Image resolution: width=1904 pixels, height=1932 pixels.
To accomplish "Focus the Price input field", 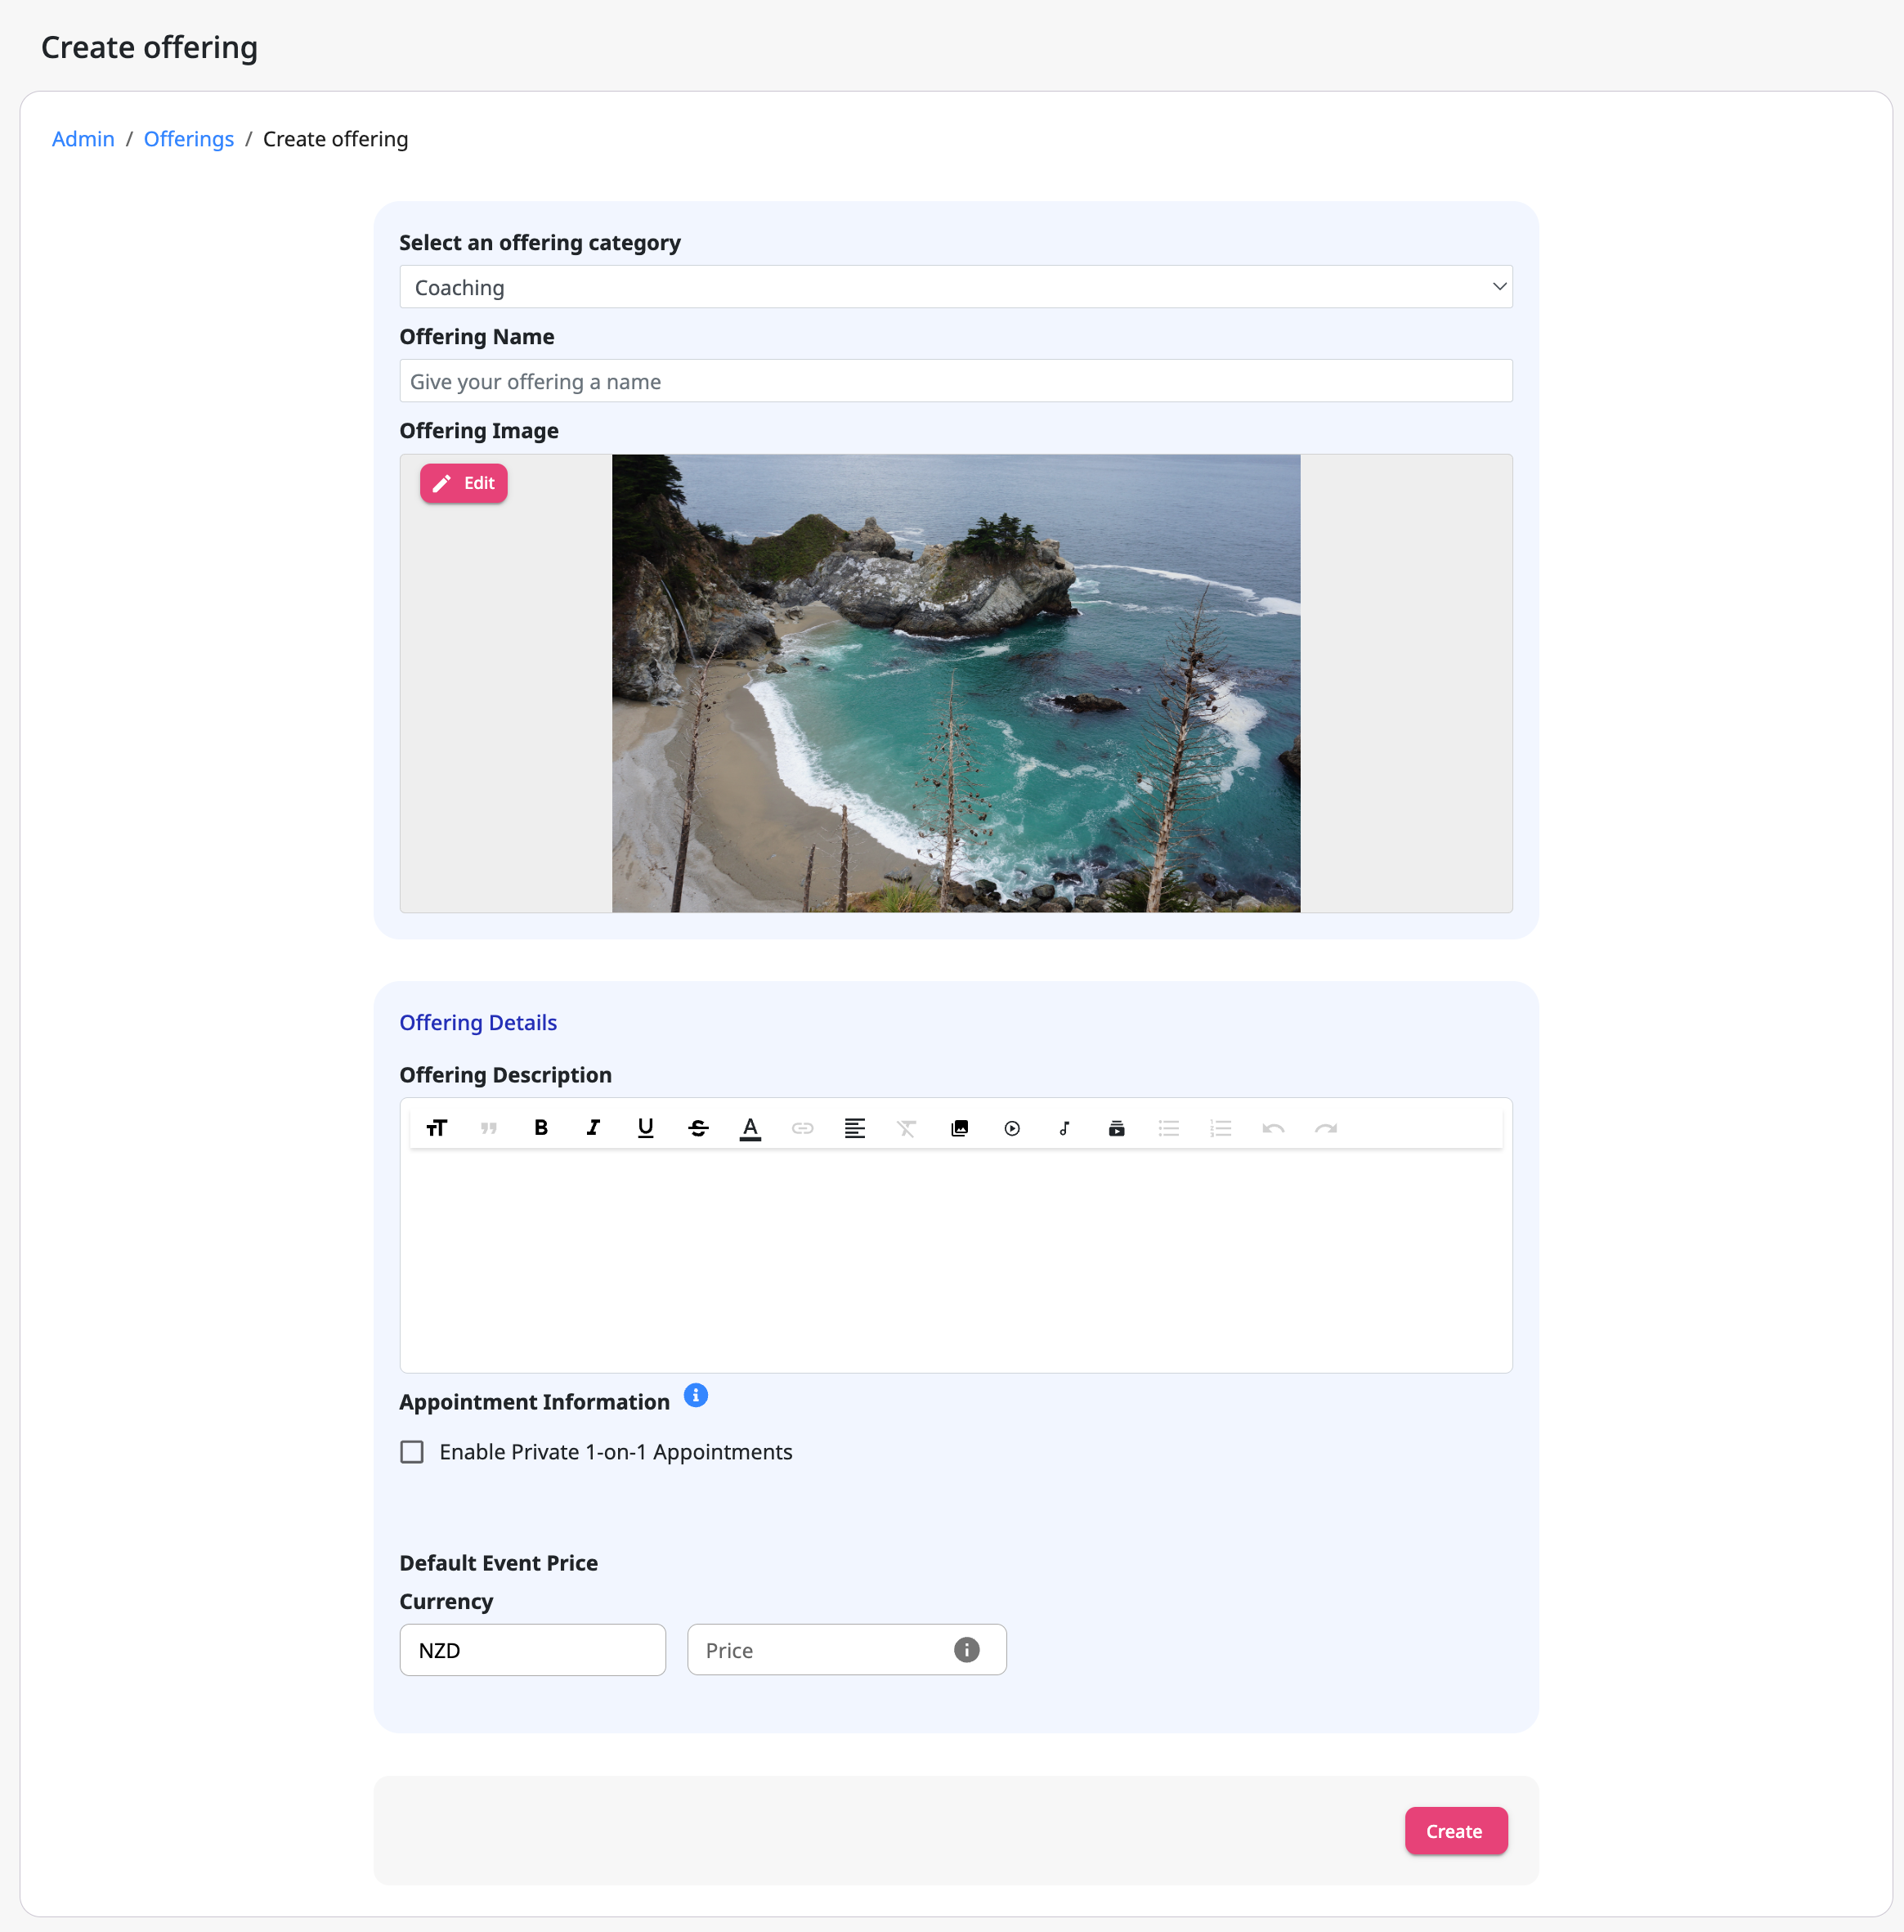I will pyautogui.click(x=847, y=1650).
